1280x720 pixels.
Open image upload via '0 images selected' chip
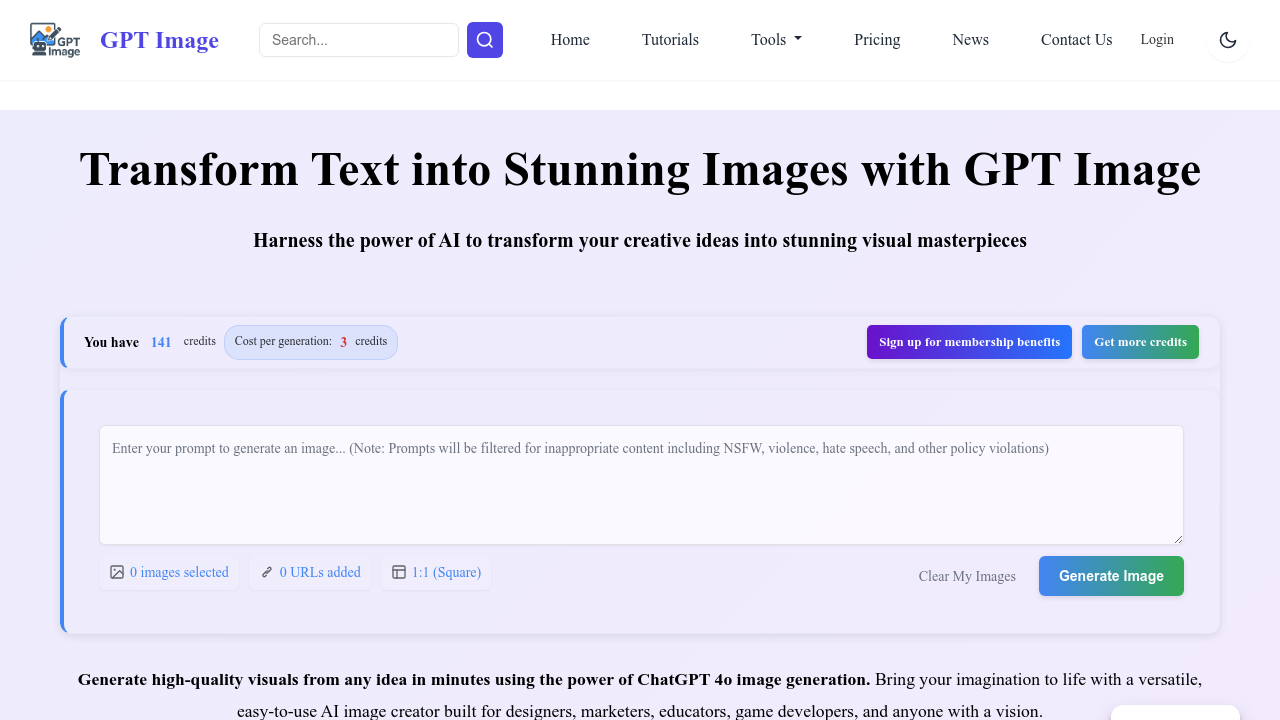pos(169,572)
